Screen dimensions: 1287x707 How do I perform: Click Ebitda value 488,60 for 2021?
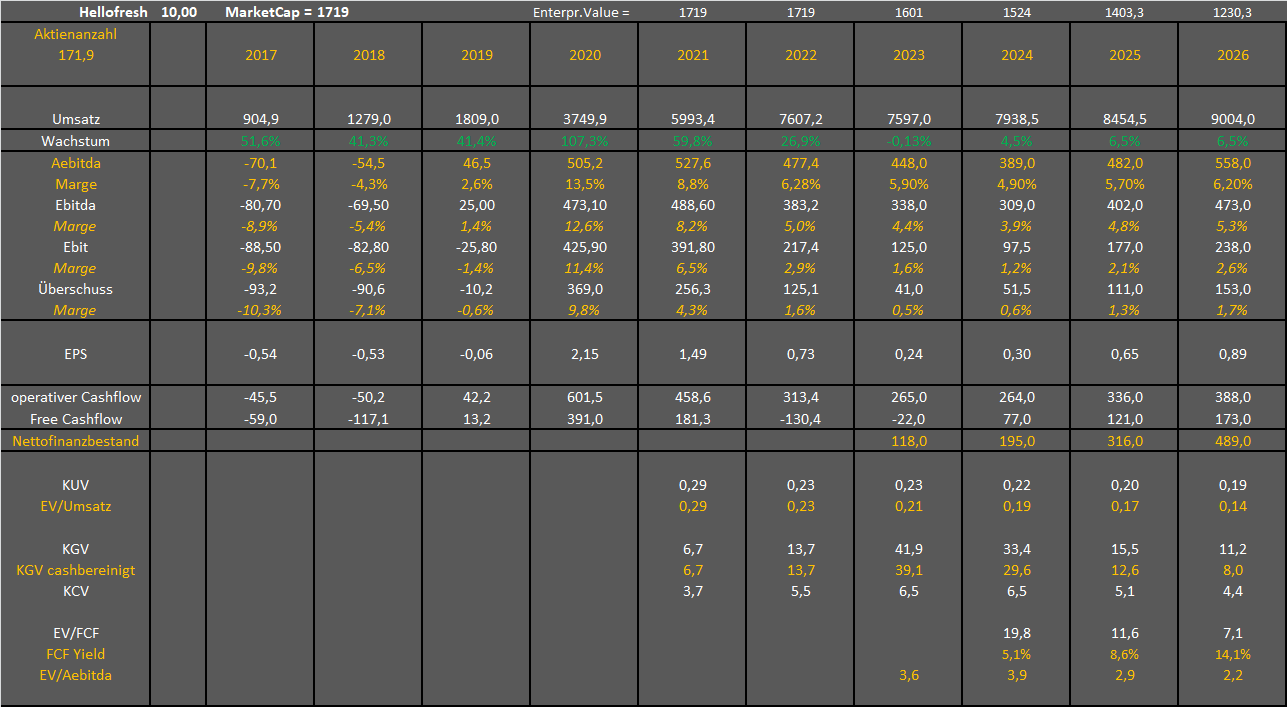coord(693,205)
